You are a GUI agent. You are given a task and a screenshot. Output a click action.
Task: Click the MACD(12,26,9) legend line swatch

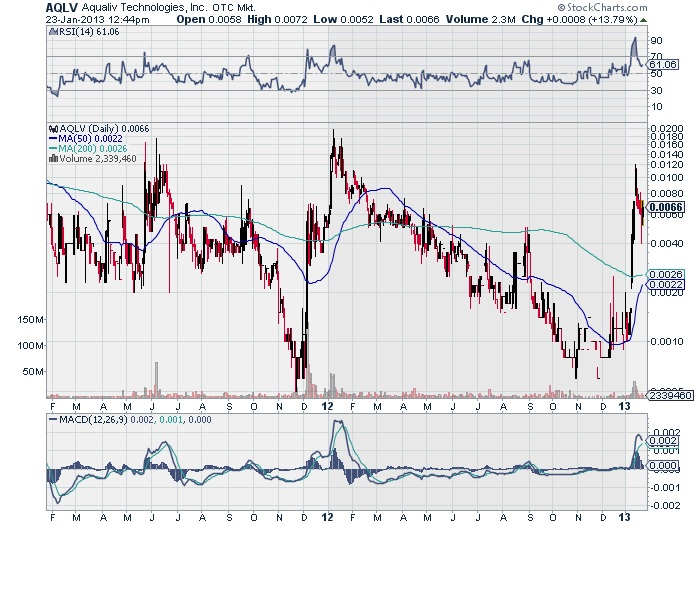click(53, 420)
